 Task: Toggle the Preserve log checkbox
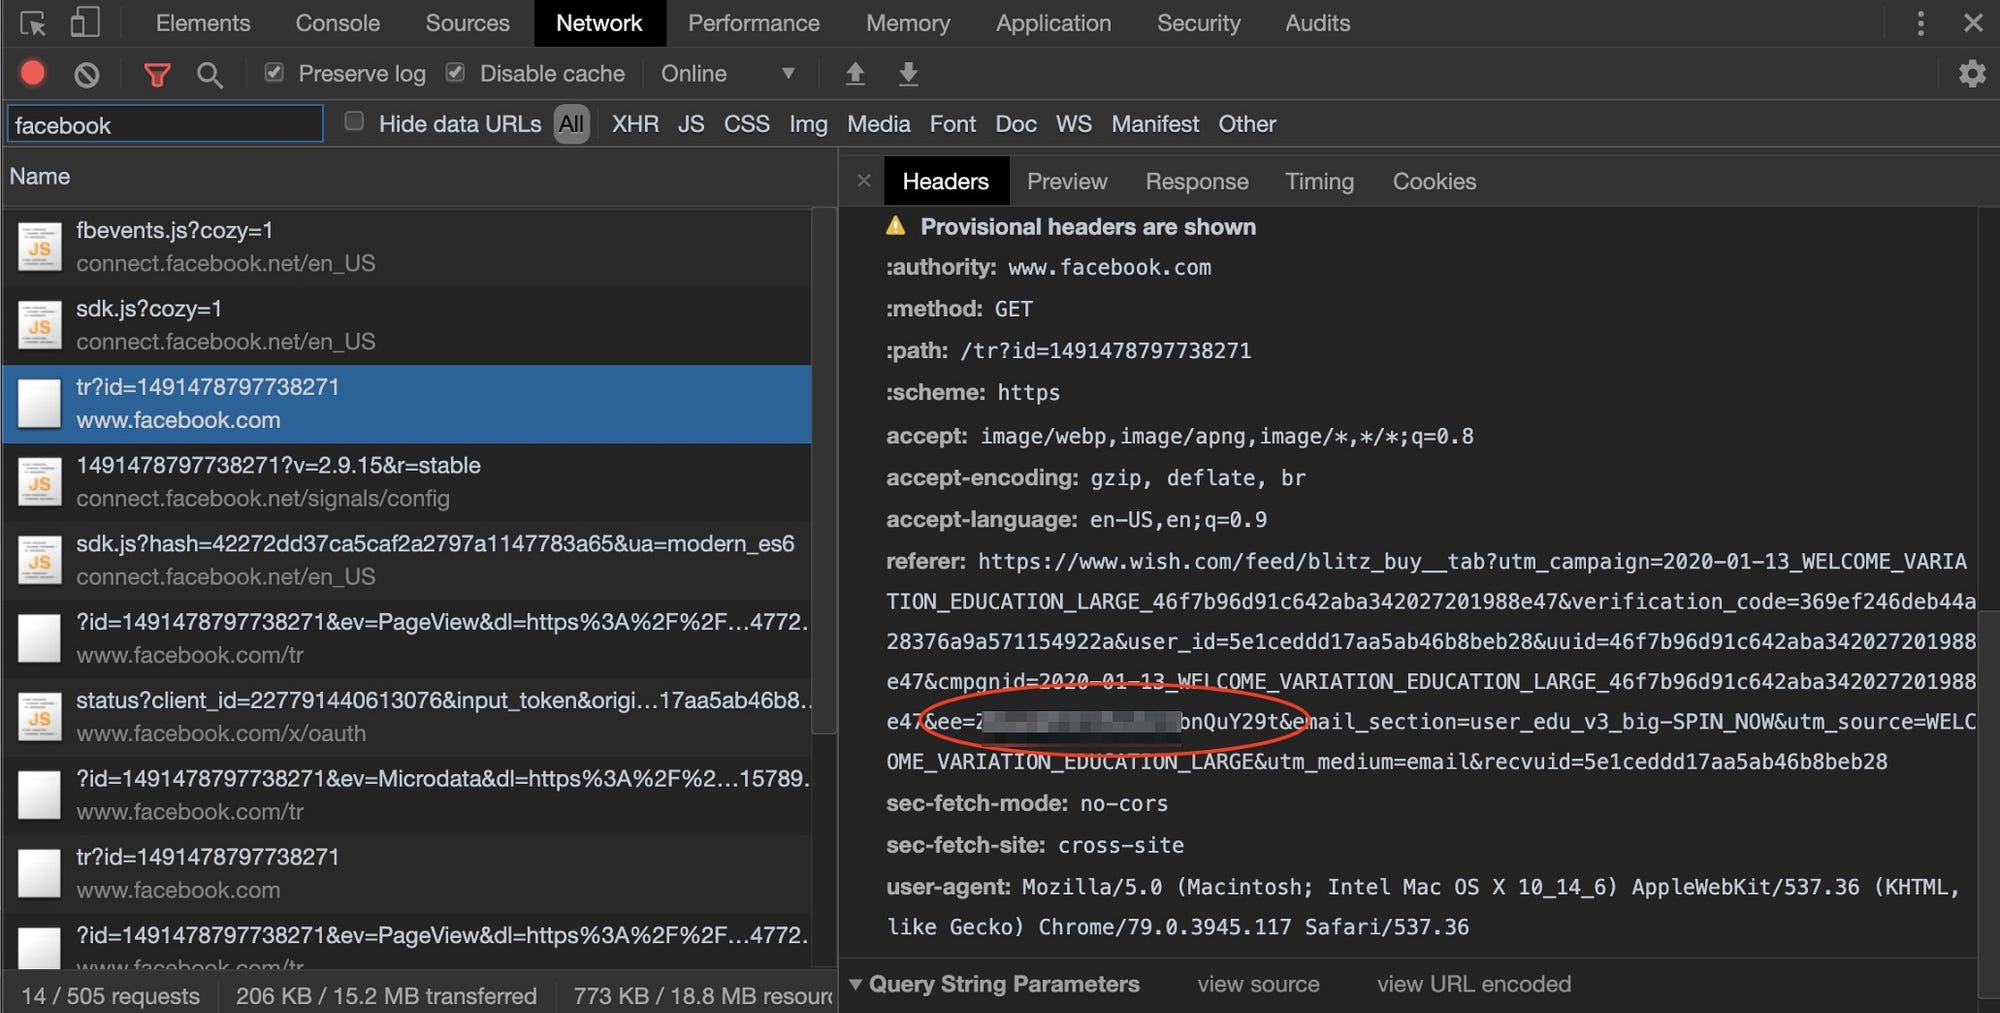[274, 72]
